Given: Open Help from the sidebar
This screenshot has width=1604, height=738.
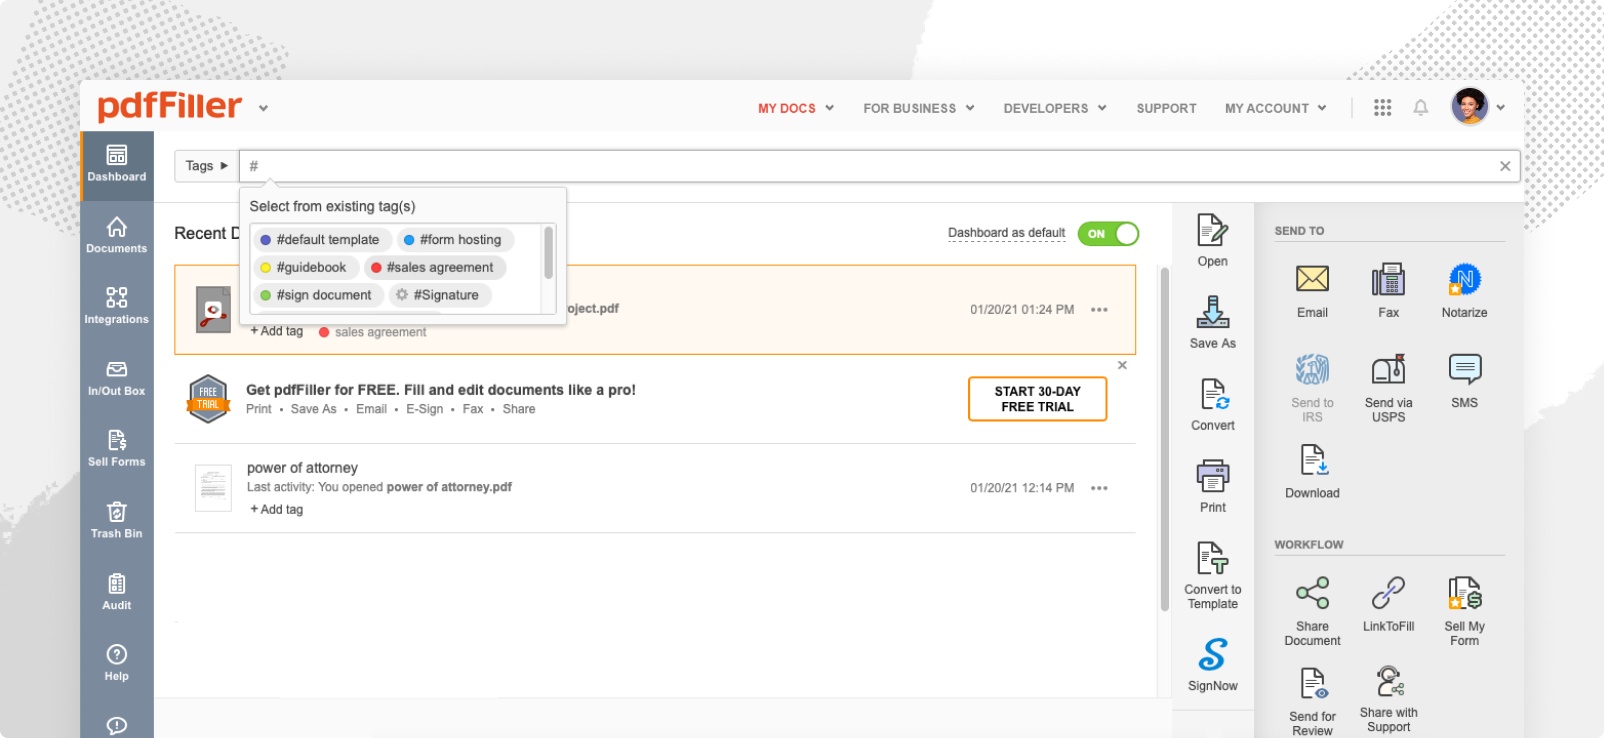Looking at the screenshot, I should click(117, 663).
